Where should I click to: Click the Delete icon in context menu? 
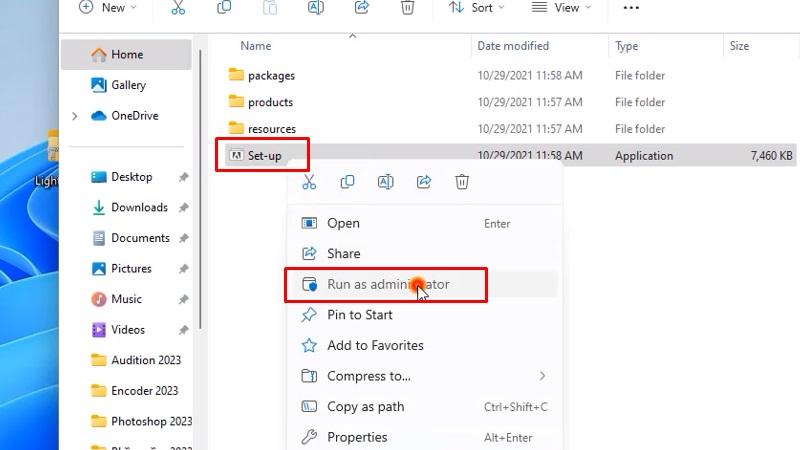[x=462, y=182]
